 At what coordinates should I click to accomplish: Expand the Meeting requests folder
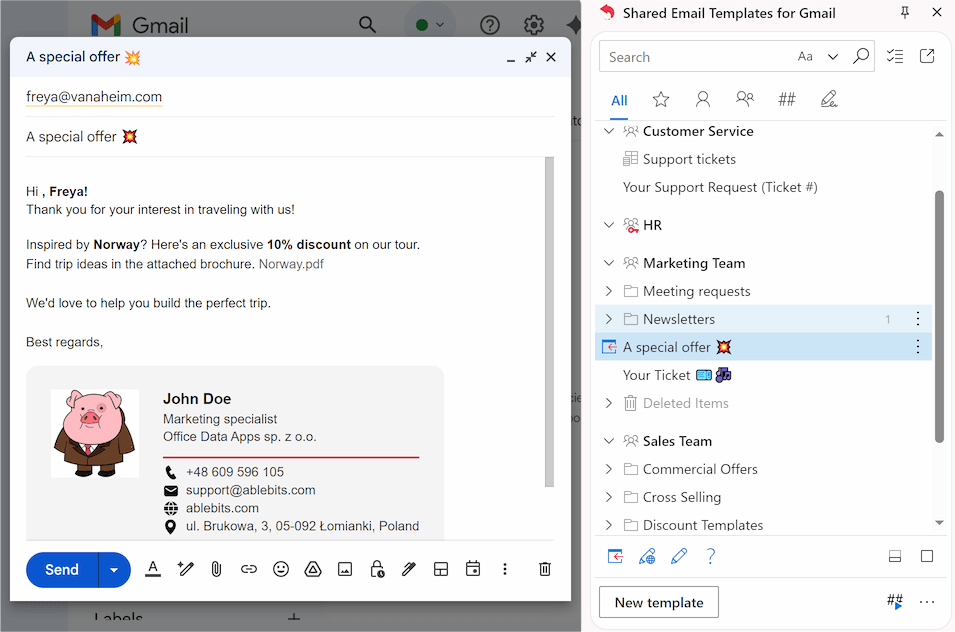pyautogui.click(x=608, y=291)
